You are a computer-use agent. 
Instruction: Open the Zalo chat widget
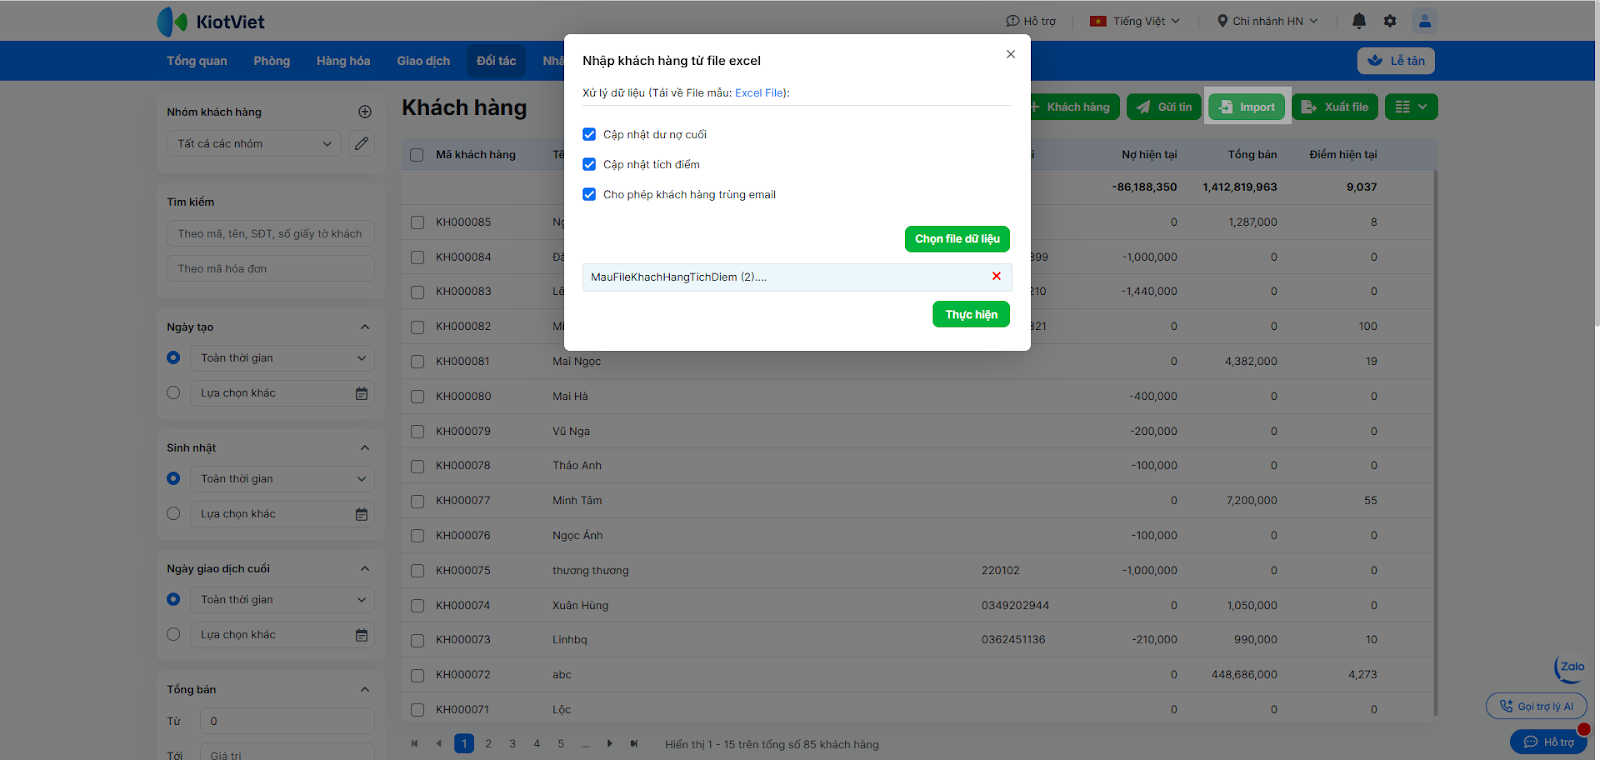pyautogui.click(x=1570, y=668)
